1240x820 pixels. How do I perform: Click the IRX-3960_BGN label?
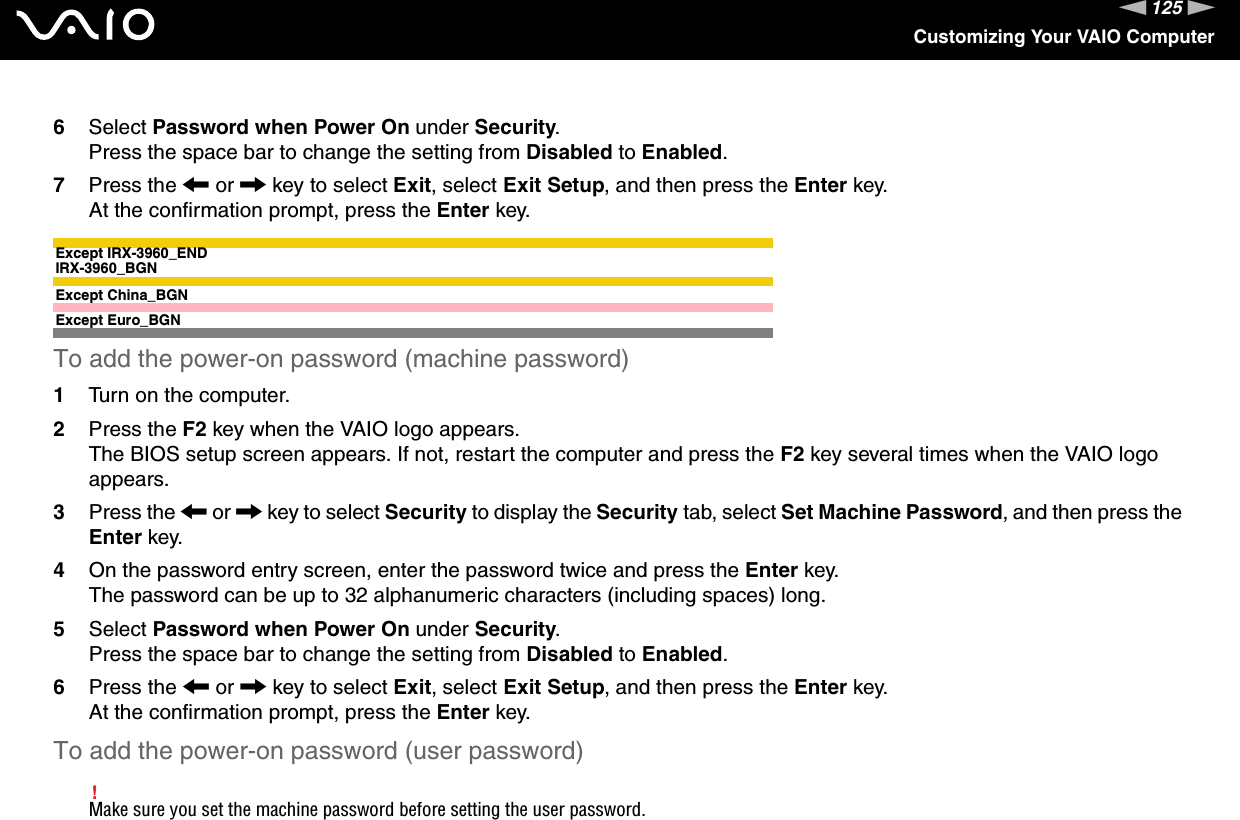pos(106,268)
